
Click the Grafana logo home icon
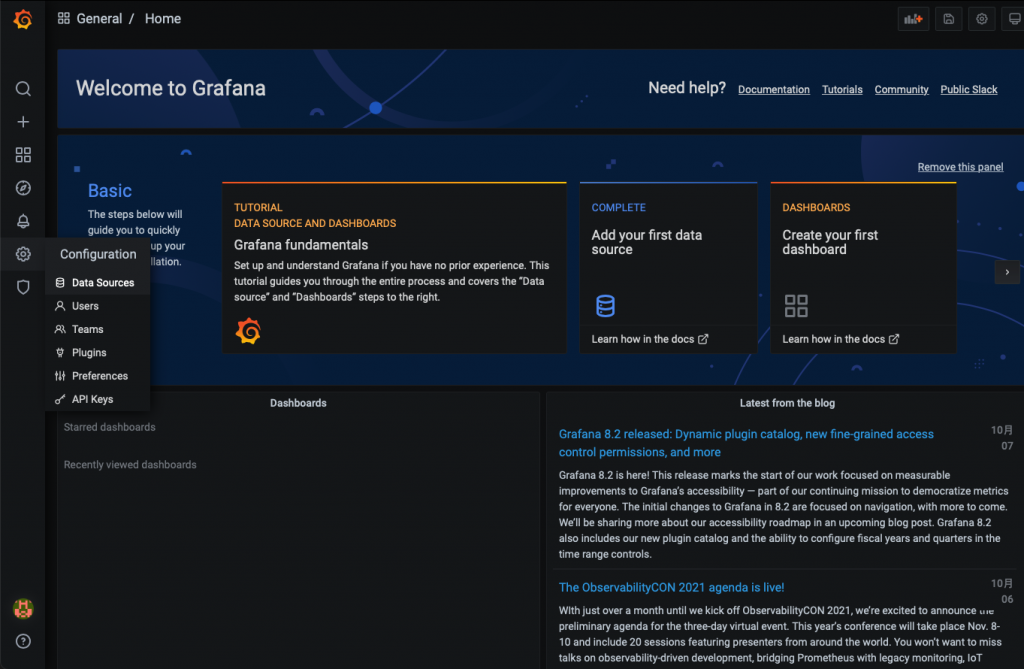click(x=23, y=20)
